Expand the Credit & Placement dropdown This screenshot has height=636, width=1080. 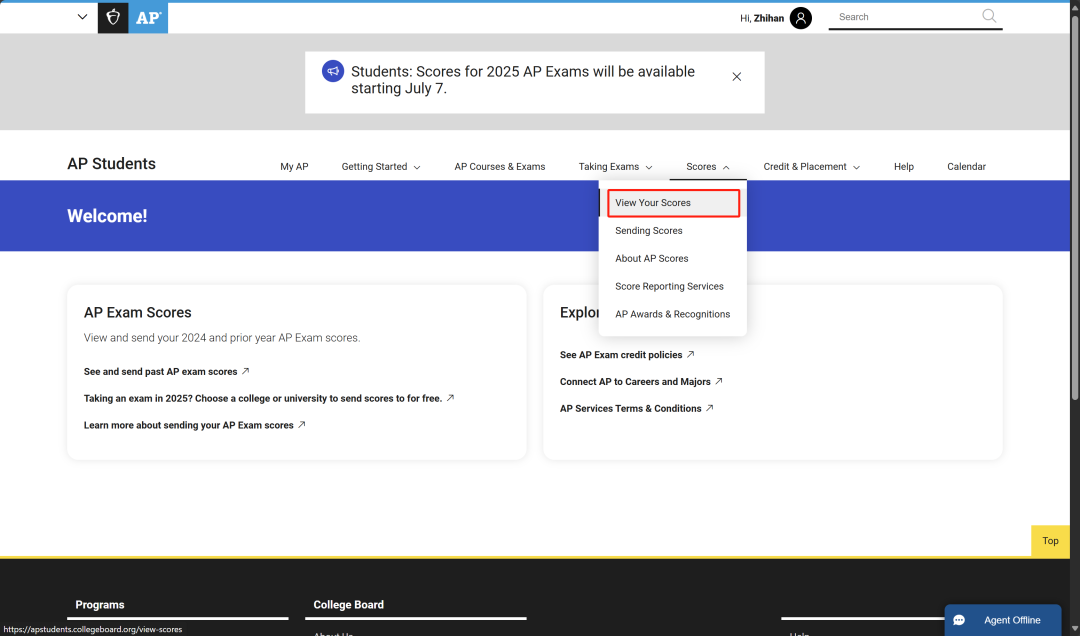pos(811,167)
